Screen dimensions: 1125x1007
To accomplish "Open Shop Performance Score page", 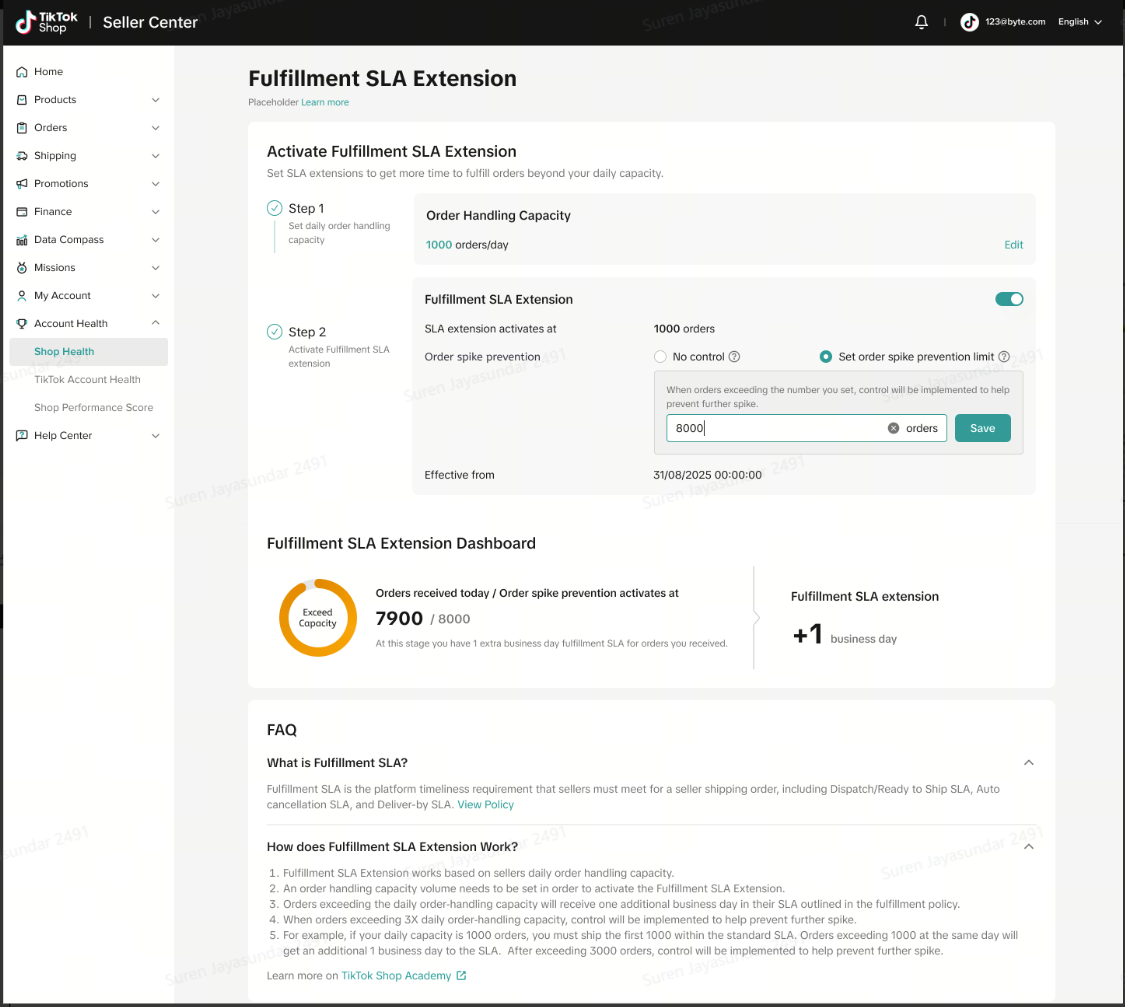I will [x=93, y=408].
